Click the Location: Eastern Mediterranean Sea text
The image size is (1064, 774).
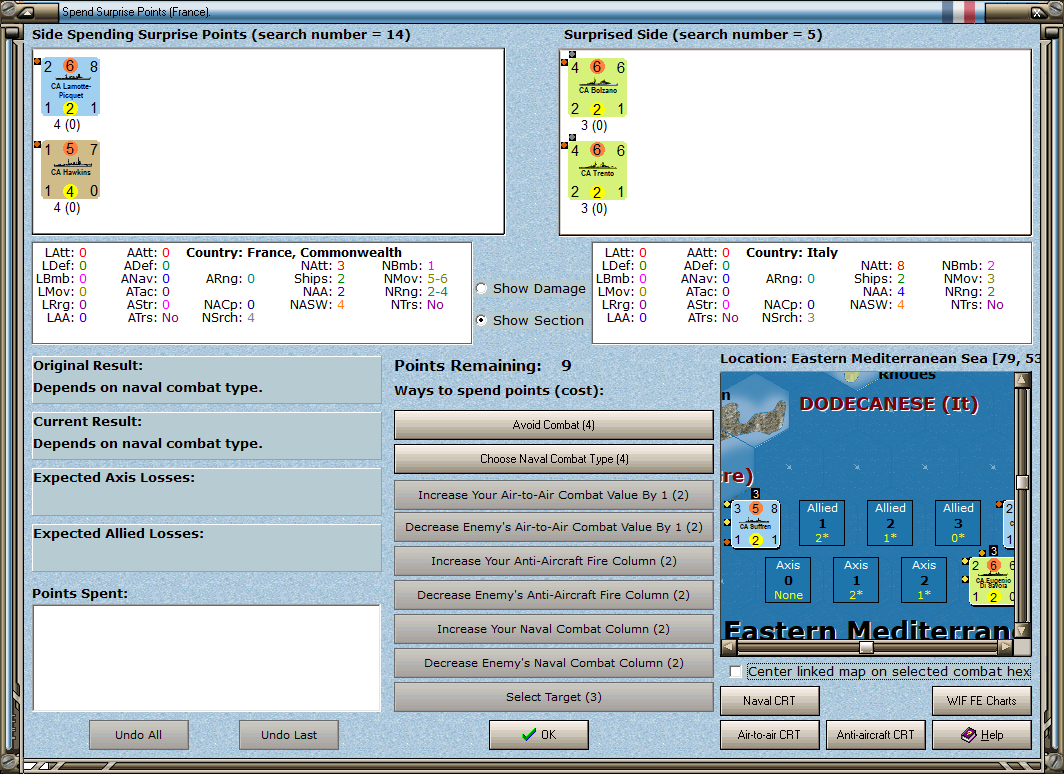click(x=880, y=359)
